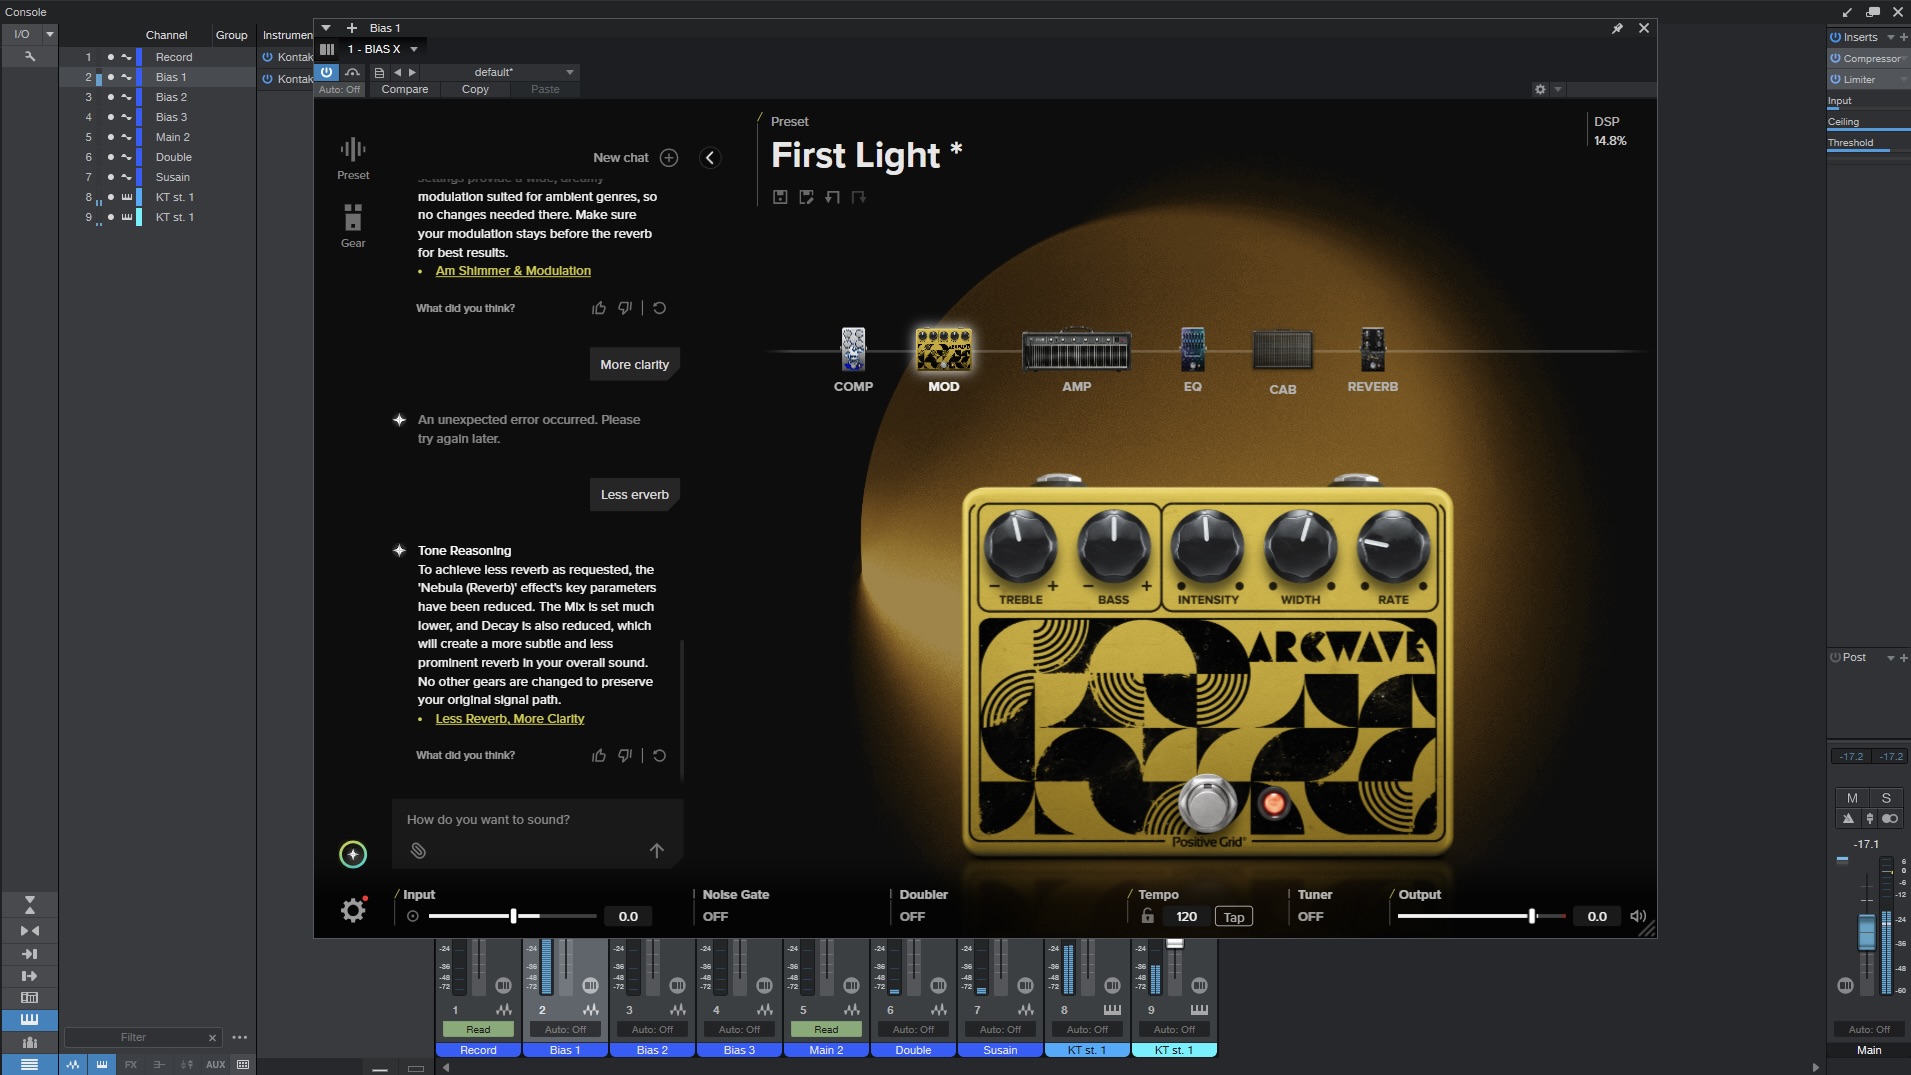The height and width of the screenshot is (1075, 1911).
Task: Toggle the BIAS X plugin power button
Action: point(327,72)
